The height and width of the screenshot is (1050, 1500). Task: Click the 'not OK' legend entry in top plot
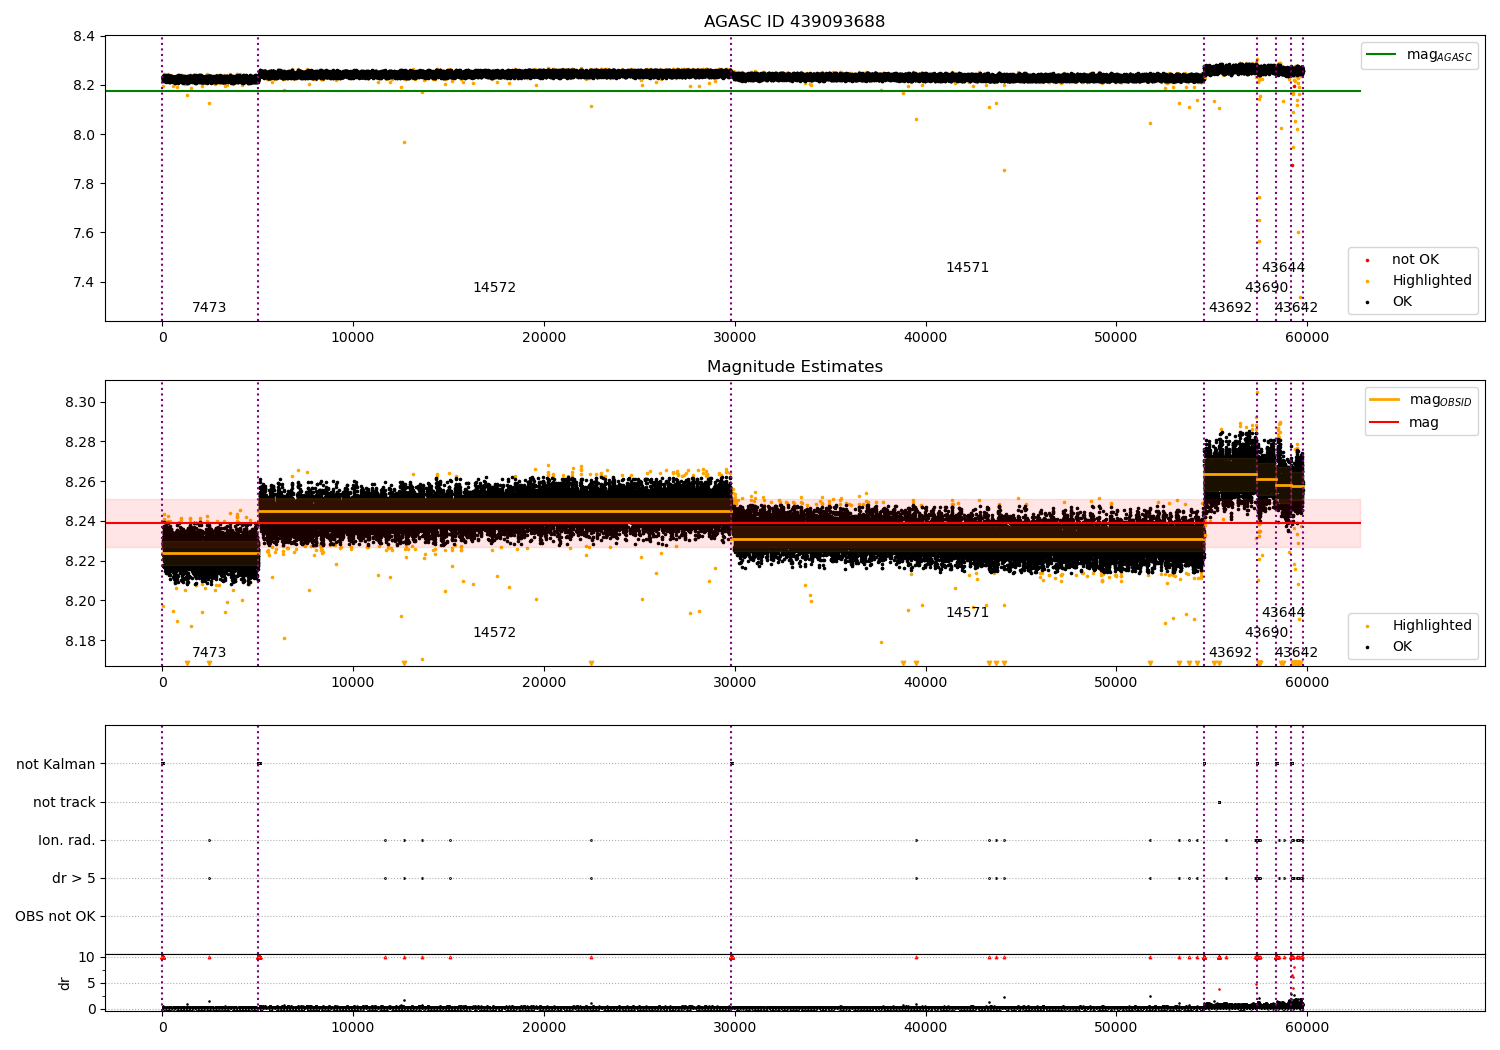(1415, 259)
